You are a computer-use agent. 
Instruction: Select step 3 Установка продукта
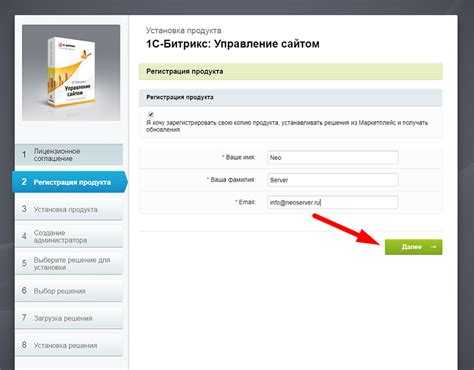tap(69, 209)
